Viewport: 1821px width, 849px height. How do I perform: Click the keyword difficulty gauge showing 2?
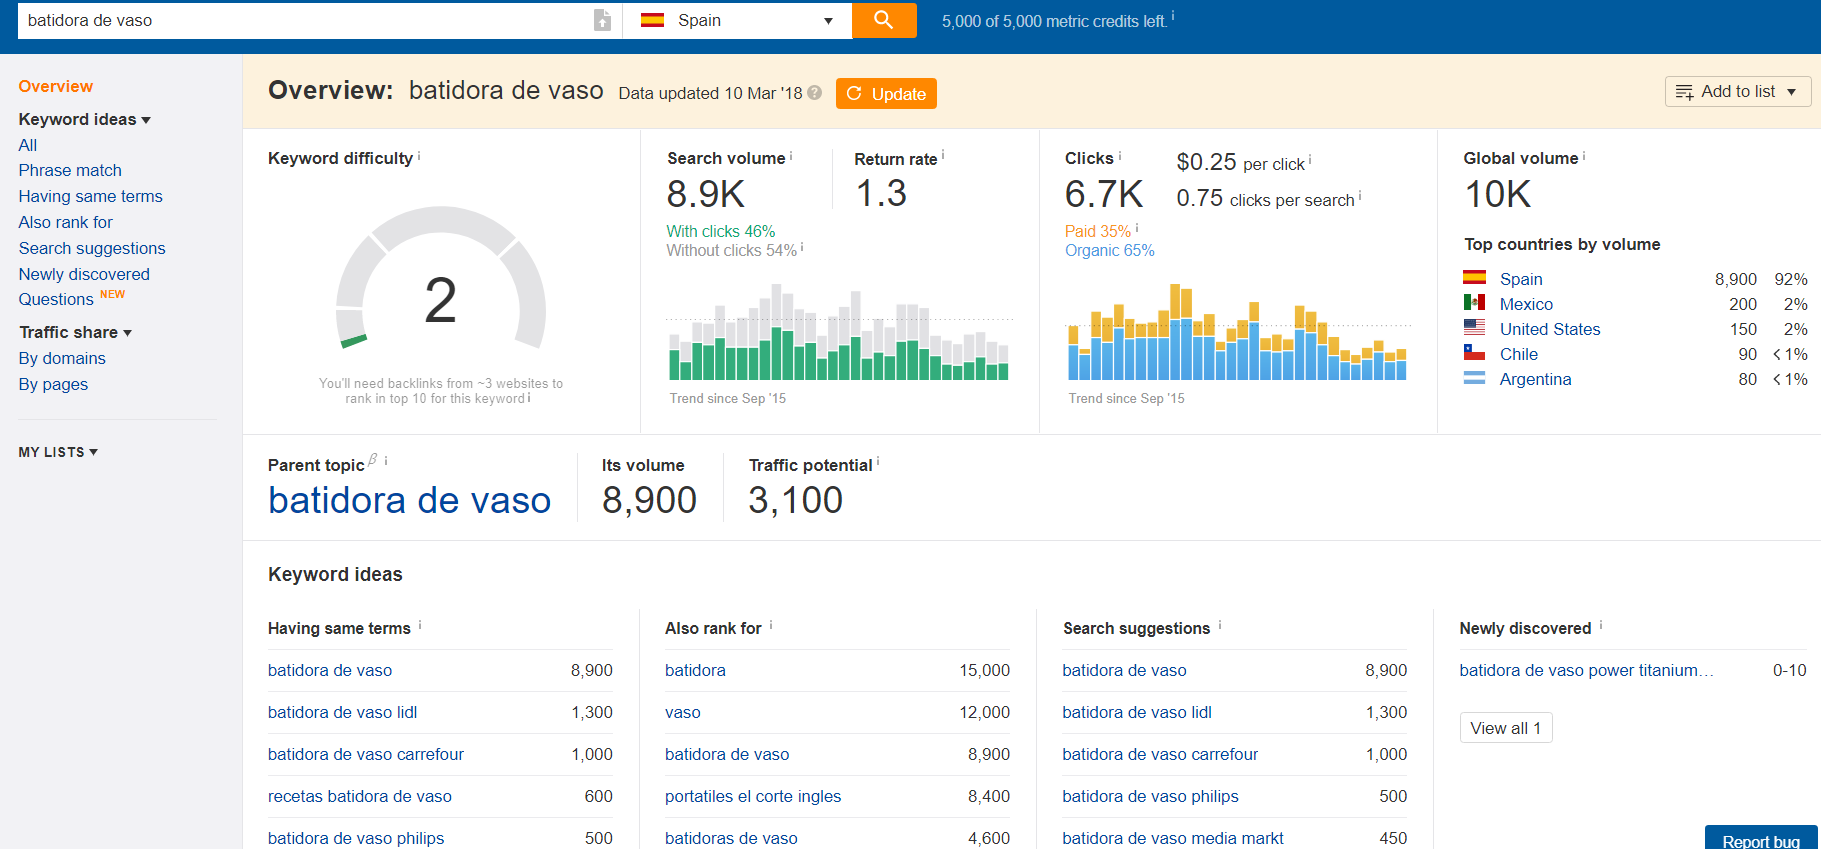click(441, 280)
